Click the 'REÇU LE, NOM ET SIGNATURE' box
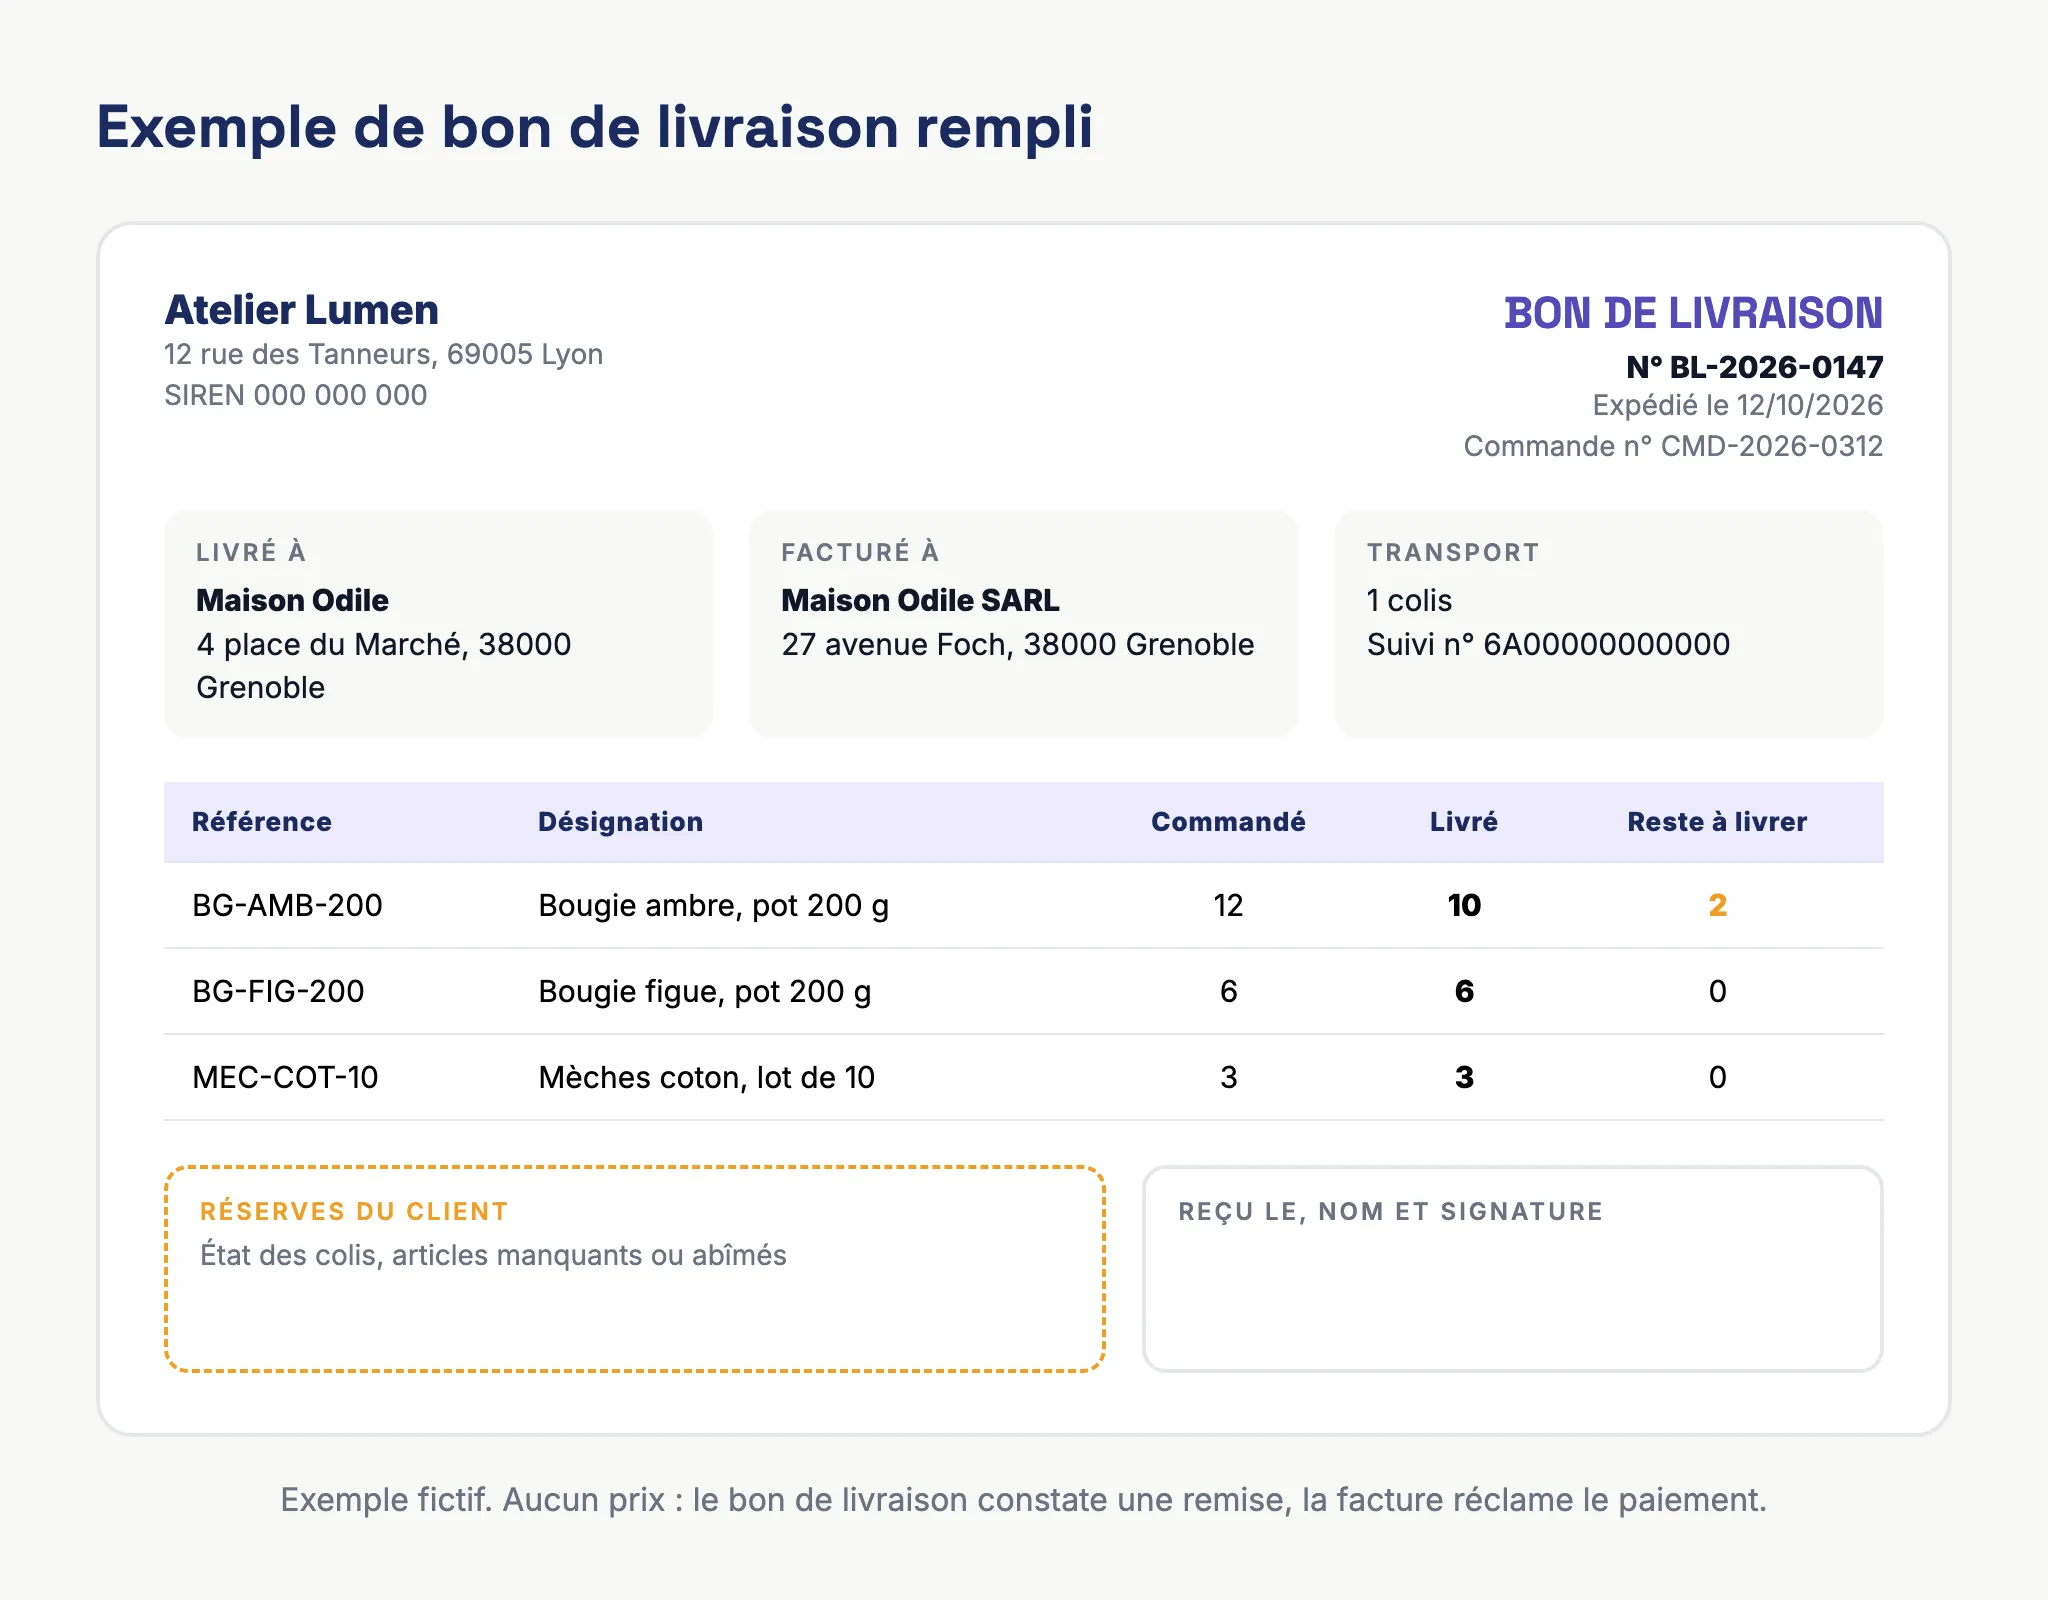 pyautogui.click(x=1512, y=1269)
